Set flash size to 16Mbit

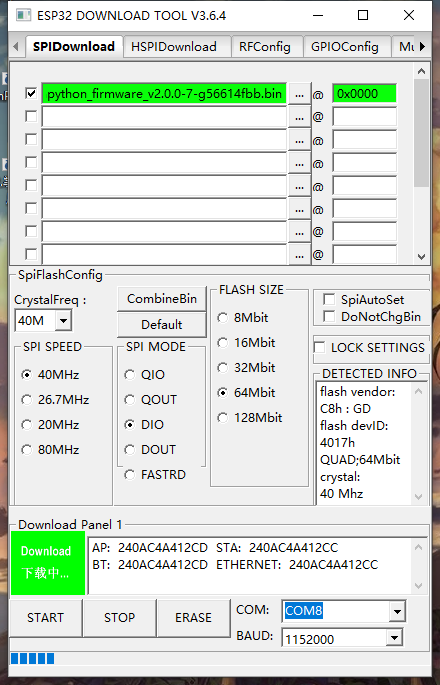coord(246,342)
